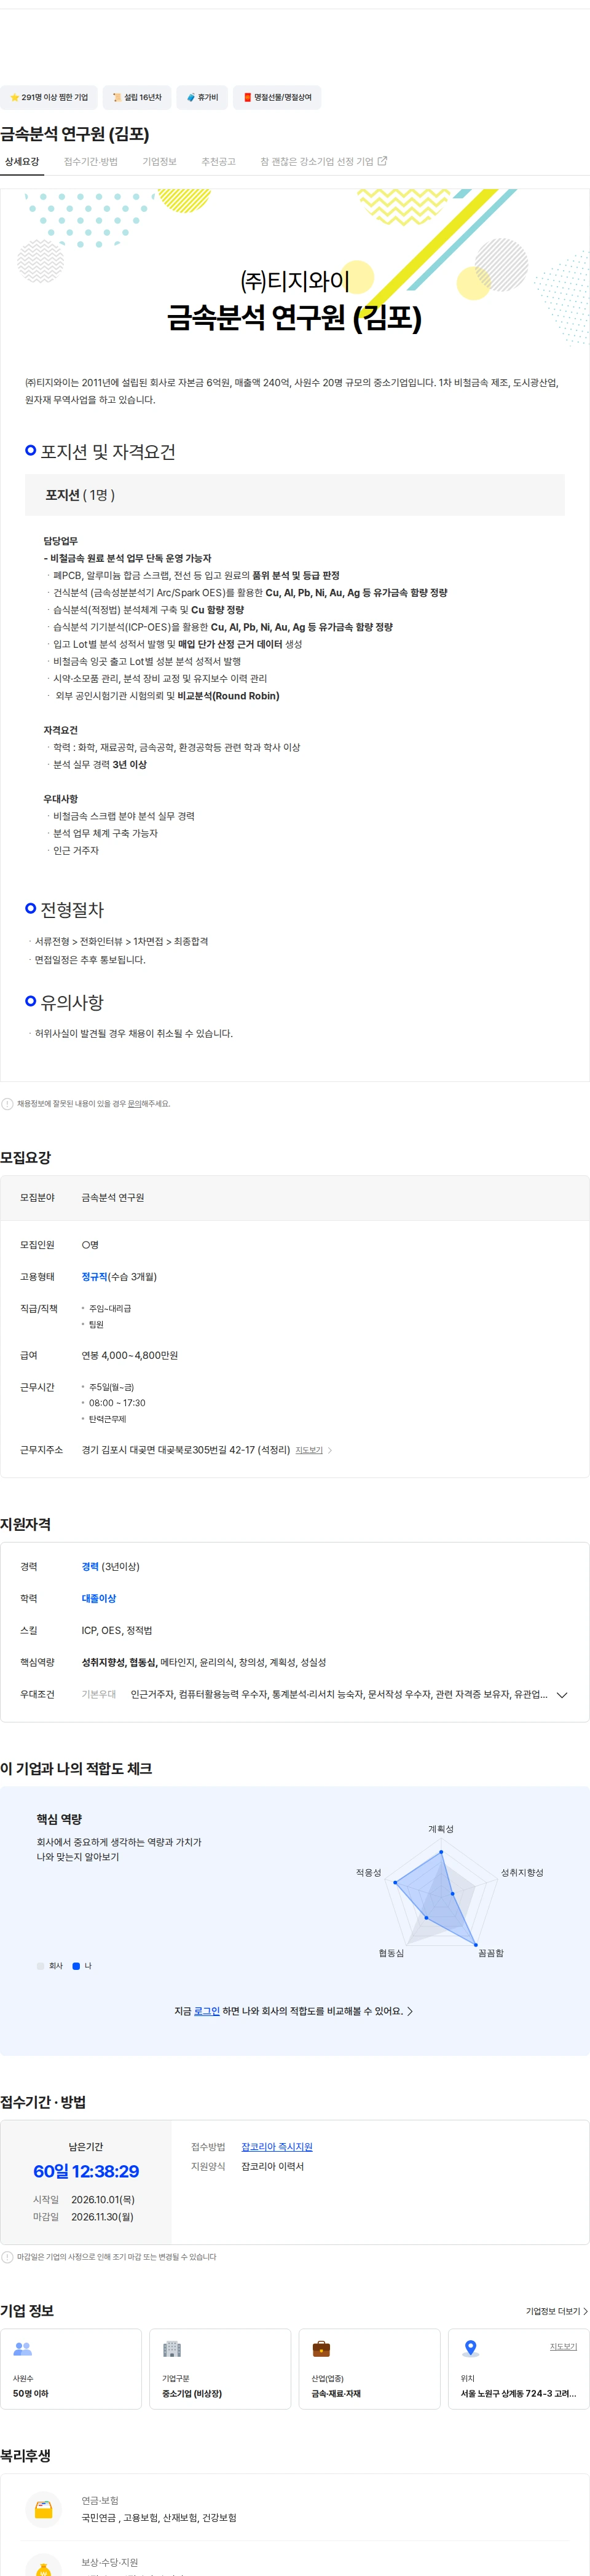Switch to the 추천공고 tab
Image resolution: width=590 pixels, height=2576 pixels.
click(x=218, y=162)
